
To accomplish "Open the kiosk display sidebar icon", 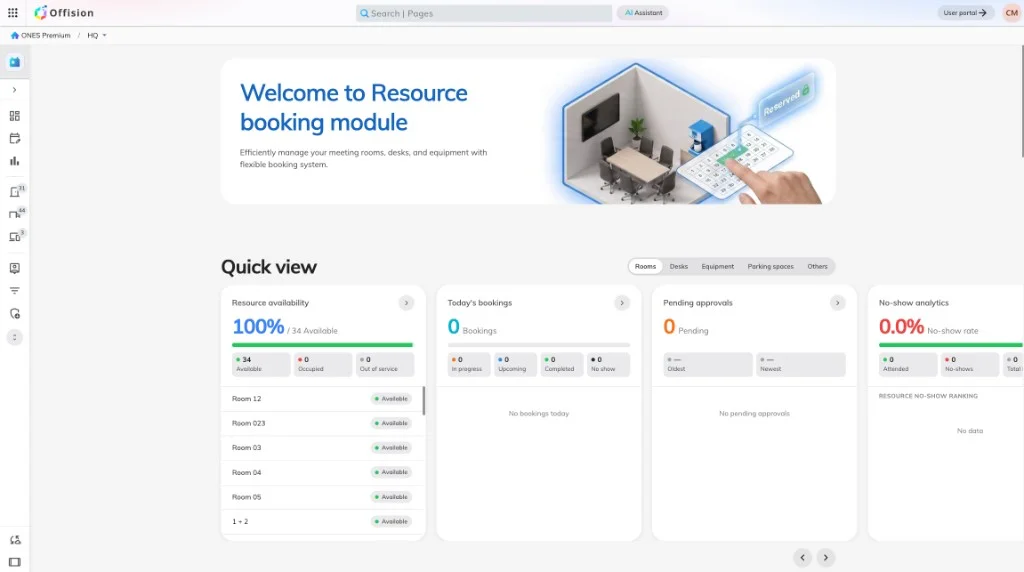I will [x=14, y=268].
